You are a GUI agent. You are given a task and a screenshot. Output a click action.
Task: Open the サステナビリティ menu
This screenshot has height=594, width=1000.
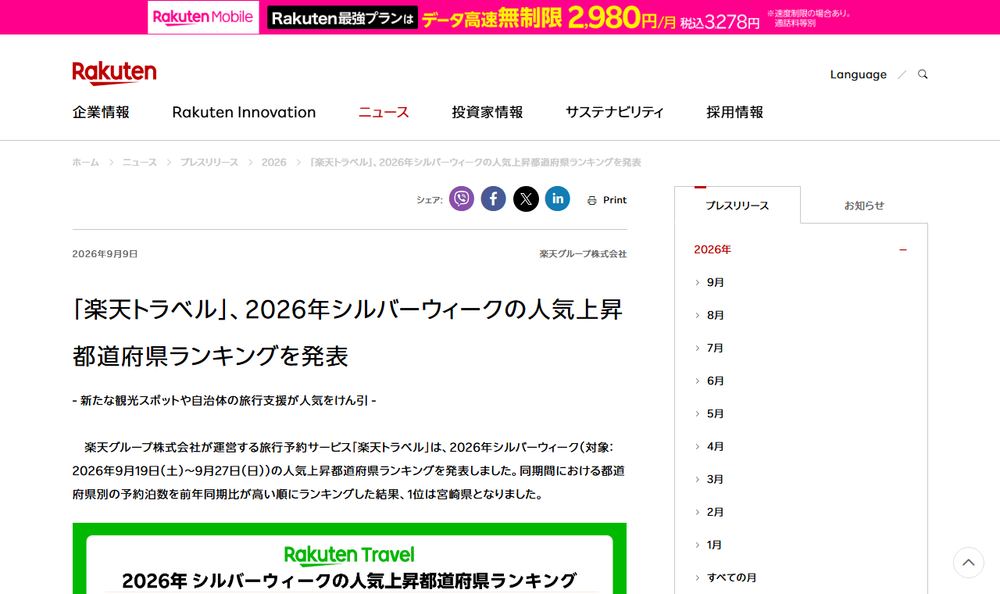coord(614,112)
